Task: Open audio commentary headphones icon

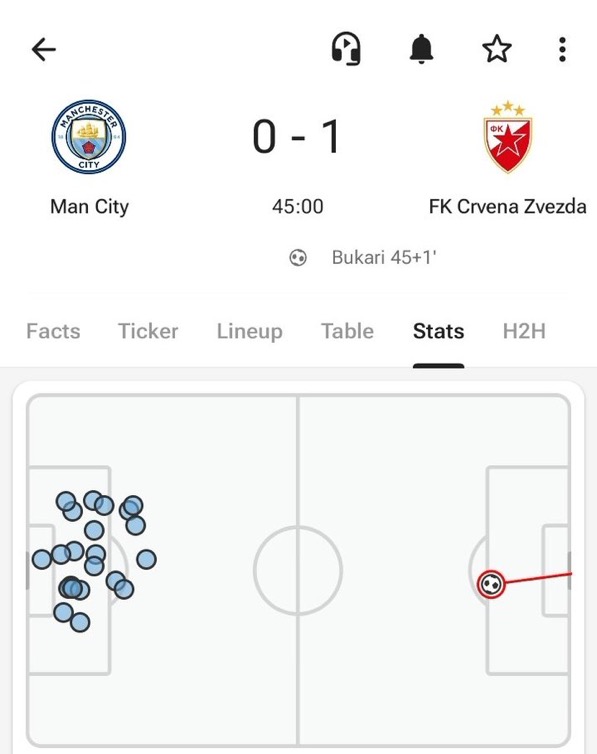Action: [346, 49]
